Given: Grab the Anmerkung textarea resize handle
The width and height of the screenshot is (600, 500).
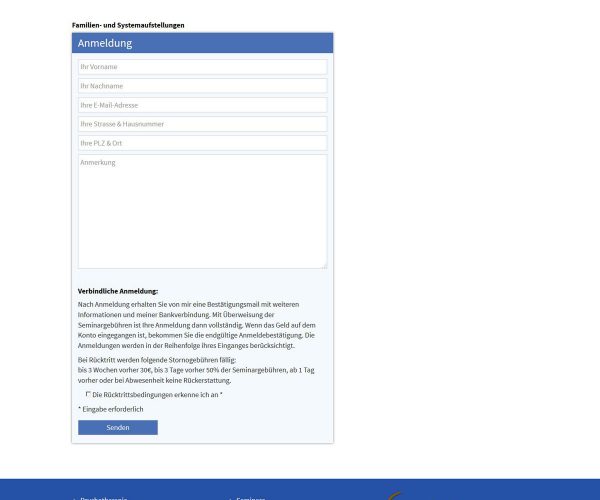Looking at the screenshot, I should [324, 266].
